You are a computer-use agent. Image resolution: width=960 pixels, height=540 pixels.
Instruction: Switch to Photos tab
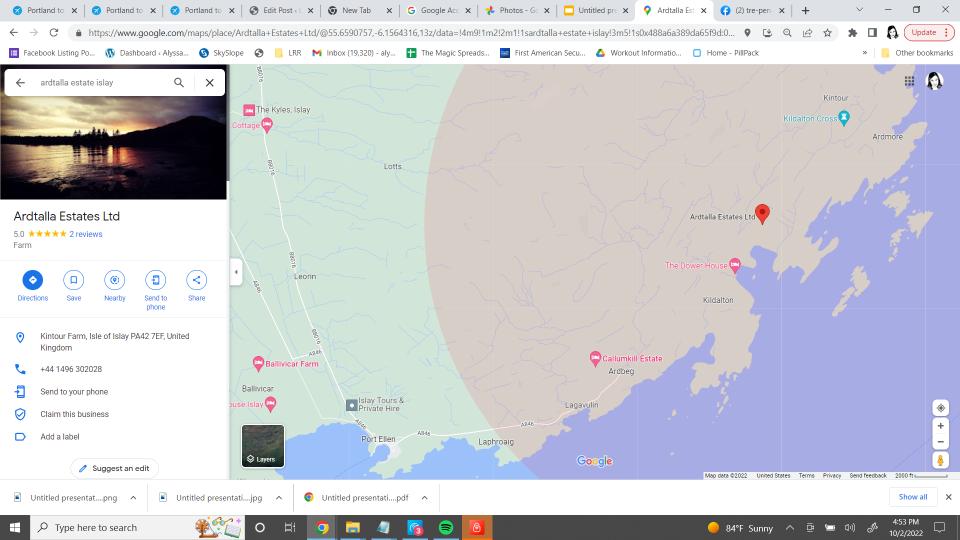click(517, 10)
